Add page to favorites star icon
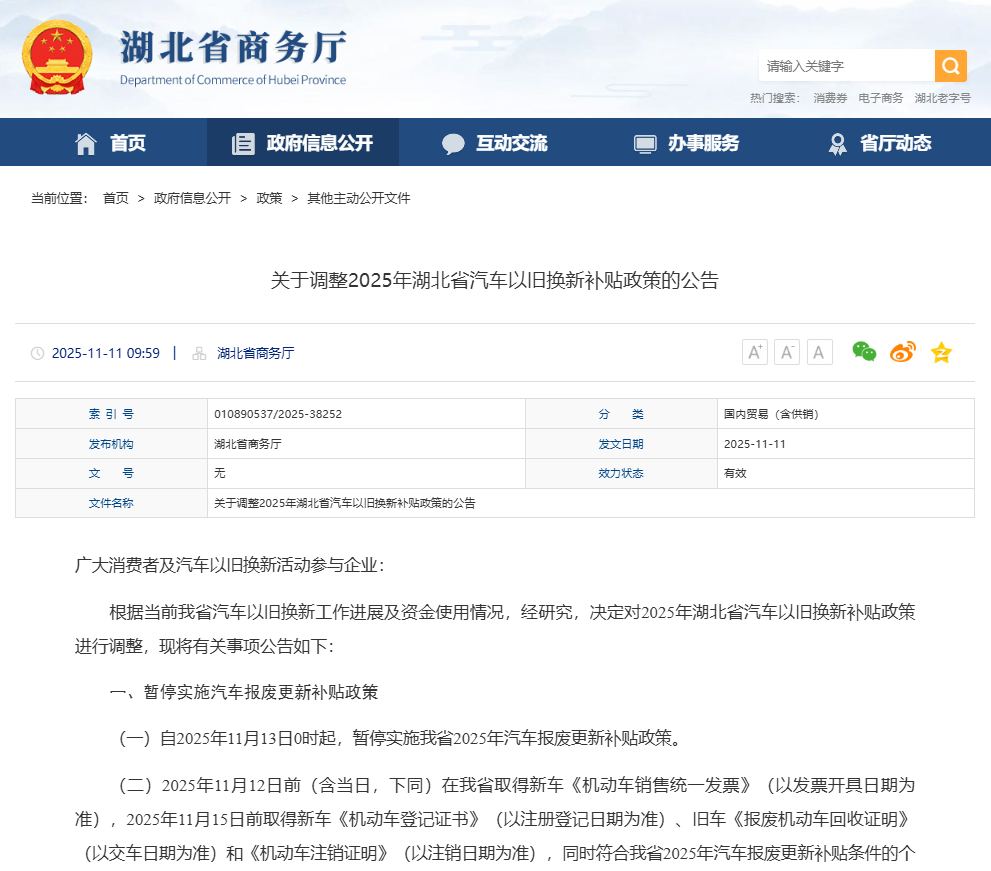Viewport: 991px width, 871px height. [x=941, y=352]
